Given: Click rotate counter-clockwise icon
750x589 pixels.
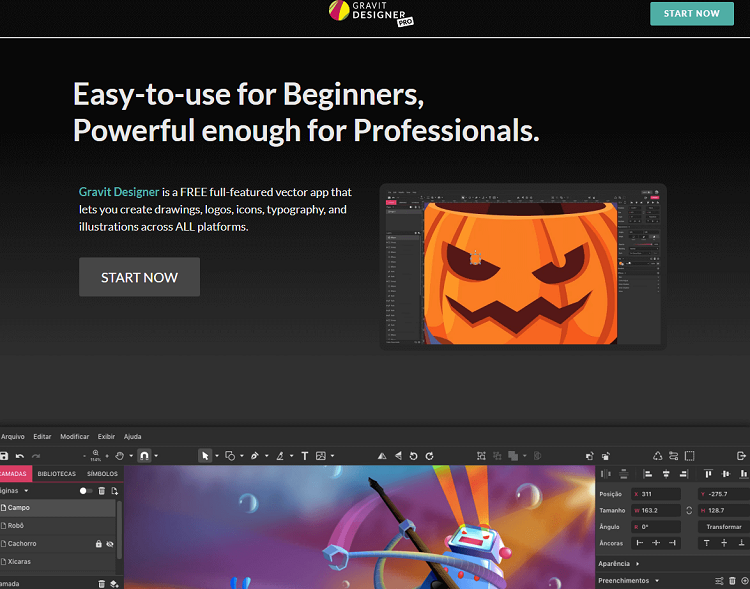Looking at the screenshot, I should [x=414, y=456].
